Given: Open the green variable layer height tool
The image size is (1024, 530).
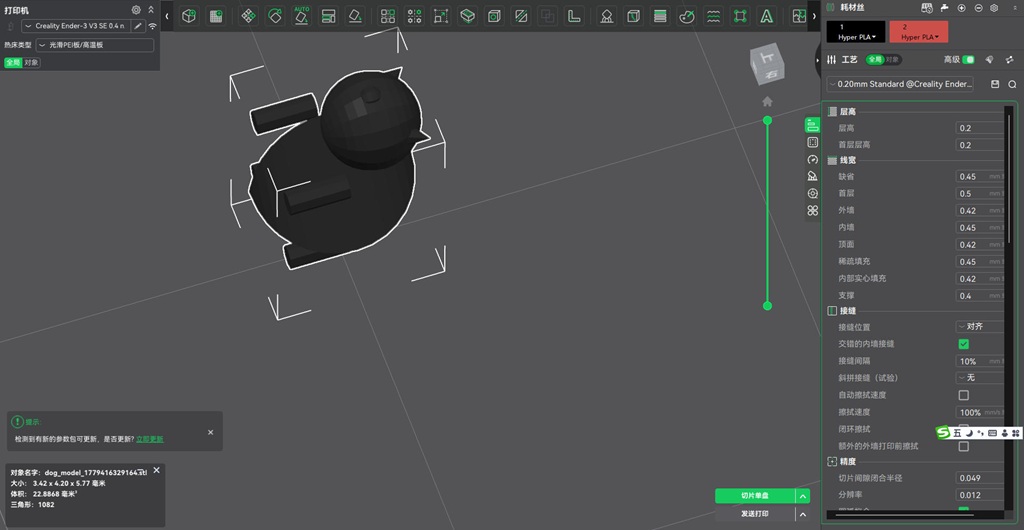Looking at the screenshot, I should (x=660, y=16).
